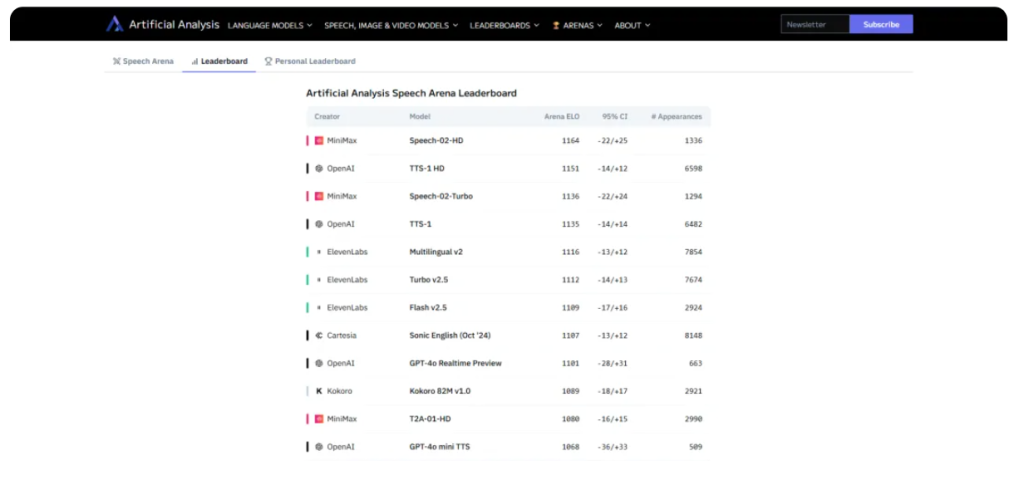The image size is (1024, 485).
Task: Select the Speech-02-Turbo model name
Action: point(441,196)
